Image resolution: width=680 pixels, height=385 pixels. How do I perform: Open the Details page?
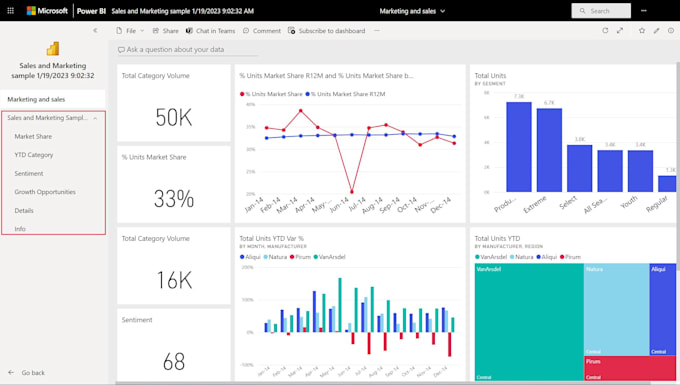[24, 211]
